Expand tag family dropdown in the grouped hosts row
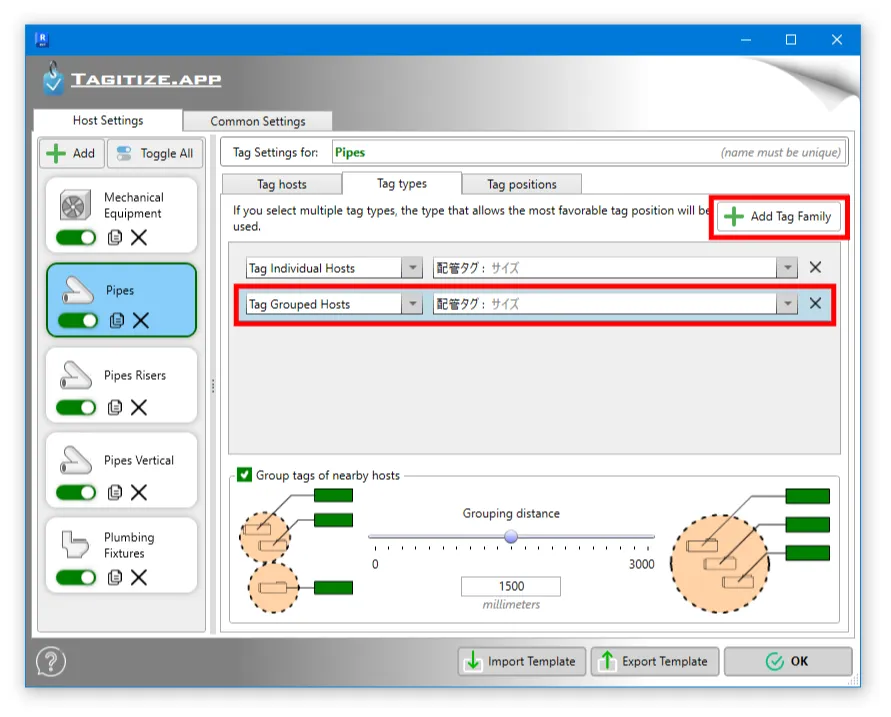This screenshot has width=891, height=717. [x=788, y=304]
